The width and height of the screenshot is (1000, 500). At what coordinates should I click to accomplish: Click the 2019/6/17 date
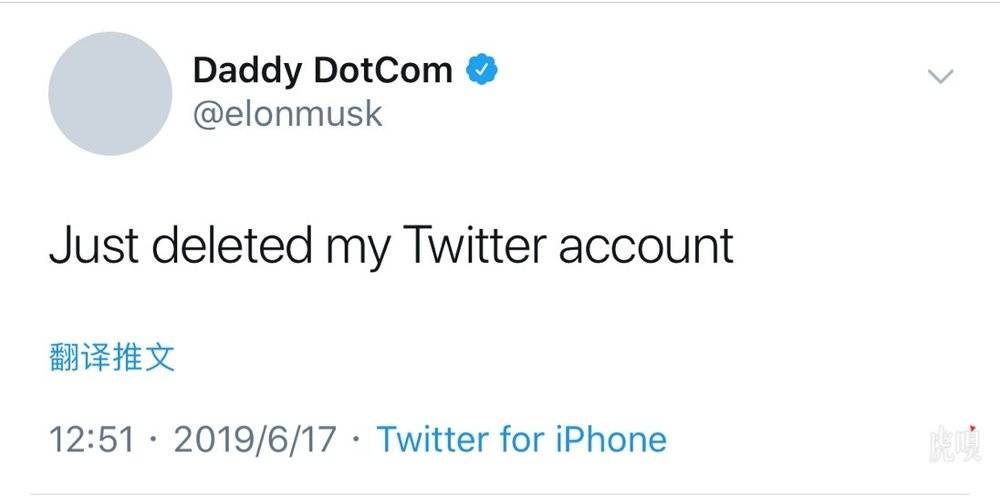(x=255, y=440)
